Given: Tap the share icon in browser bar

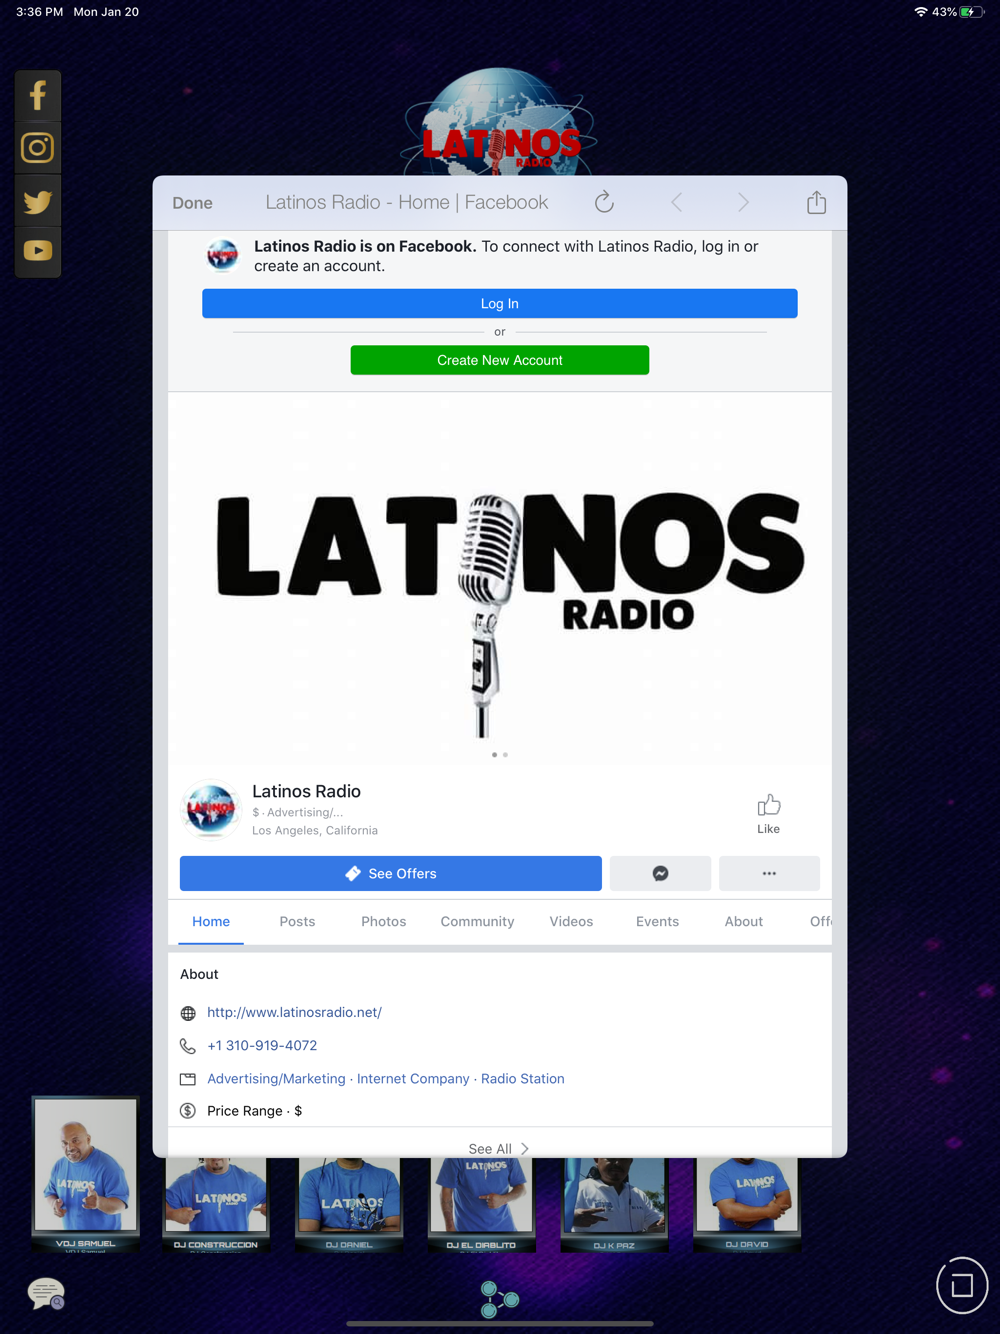Looking at the screenshot, I should coord(817,202).
